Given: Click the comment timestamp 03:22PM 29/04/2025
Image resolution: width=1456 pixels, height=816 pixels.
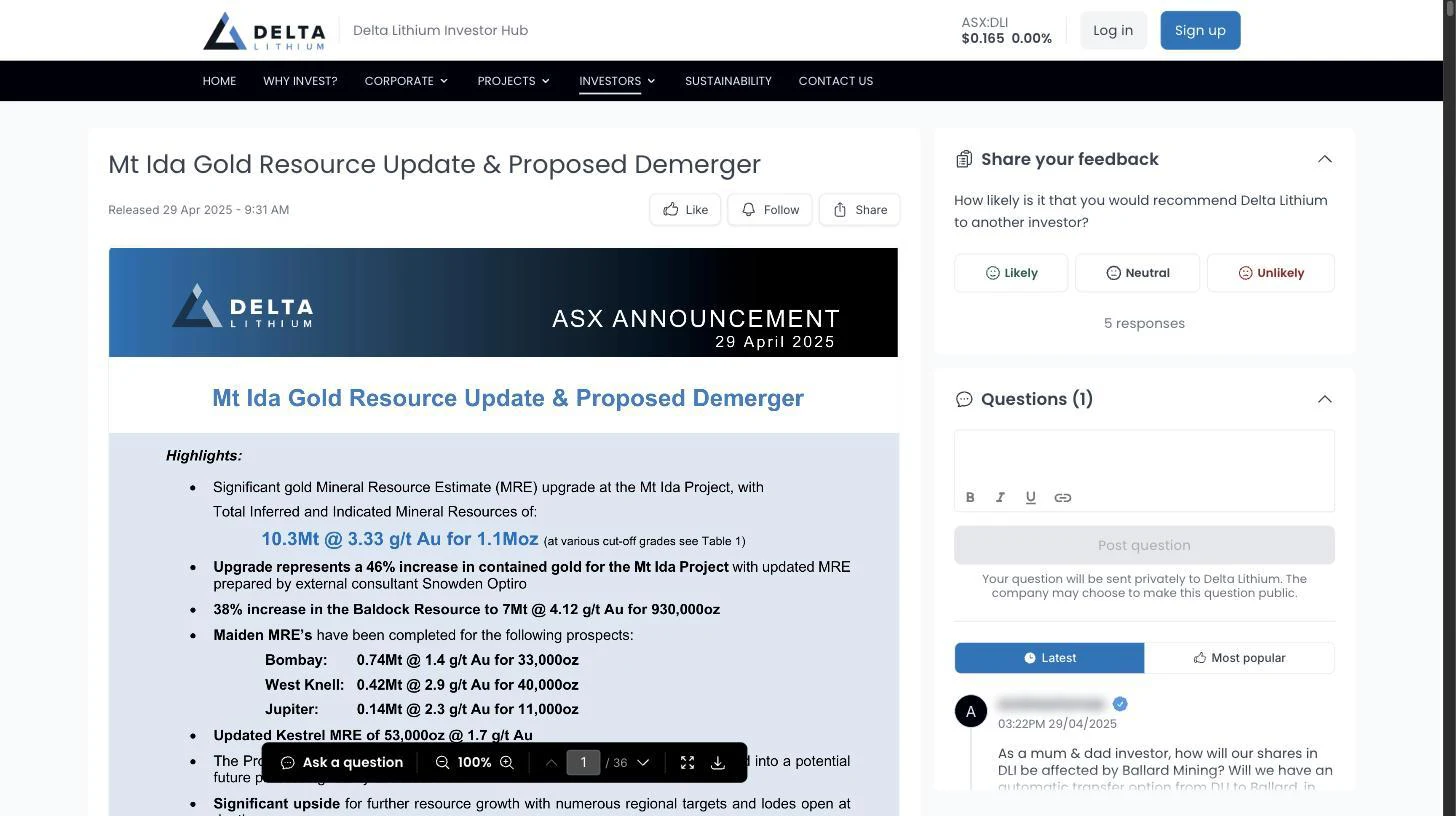Looking at the screenshot, I should coord(1057,724).
